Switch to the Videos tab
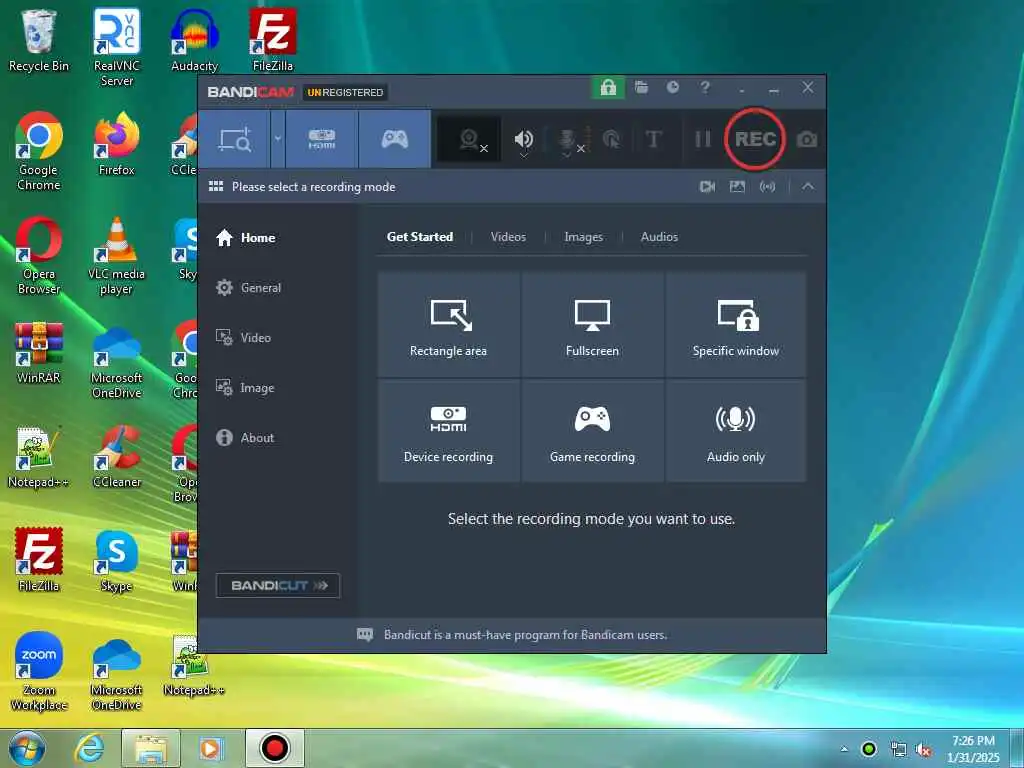 (508, 237)
